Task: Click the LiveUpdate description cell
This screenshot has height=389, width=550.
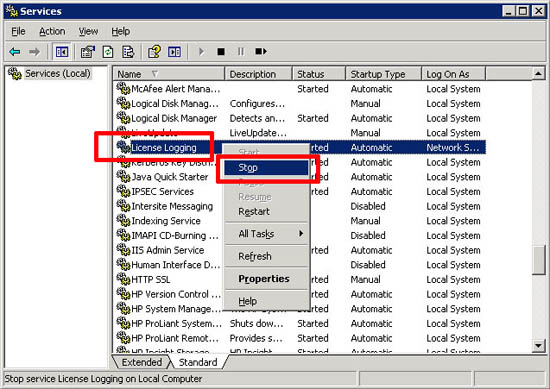Action: coord(258,133)
